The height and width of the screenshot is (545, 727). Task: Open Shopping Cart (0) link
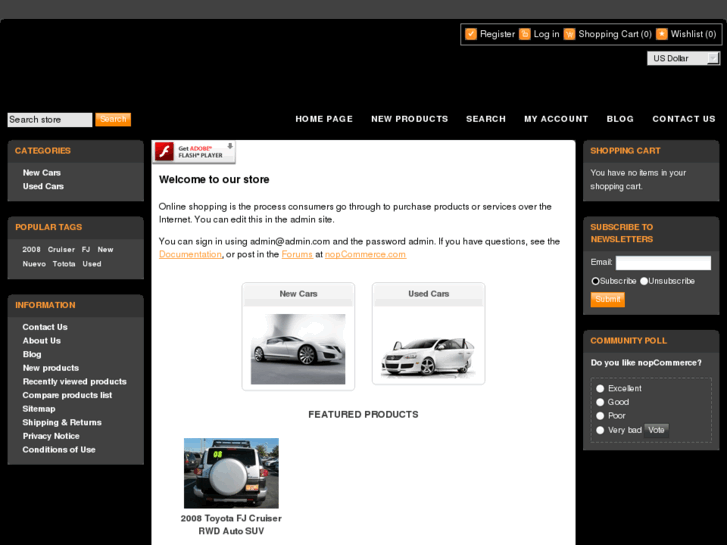click(x=615, y=34)
